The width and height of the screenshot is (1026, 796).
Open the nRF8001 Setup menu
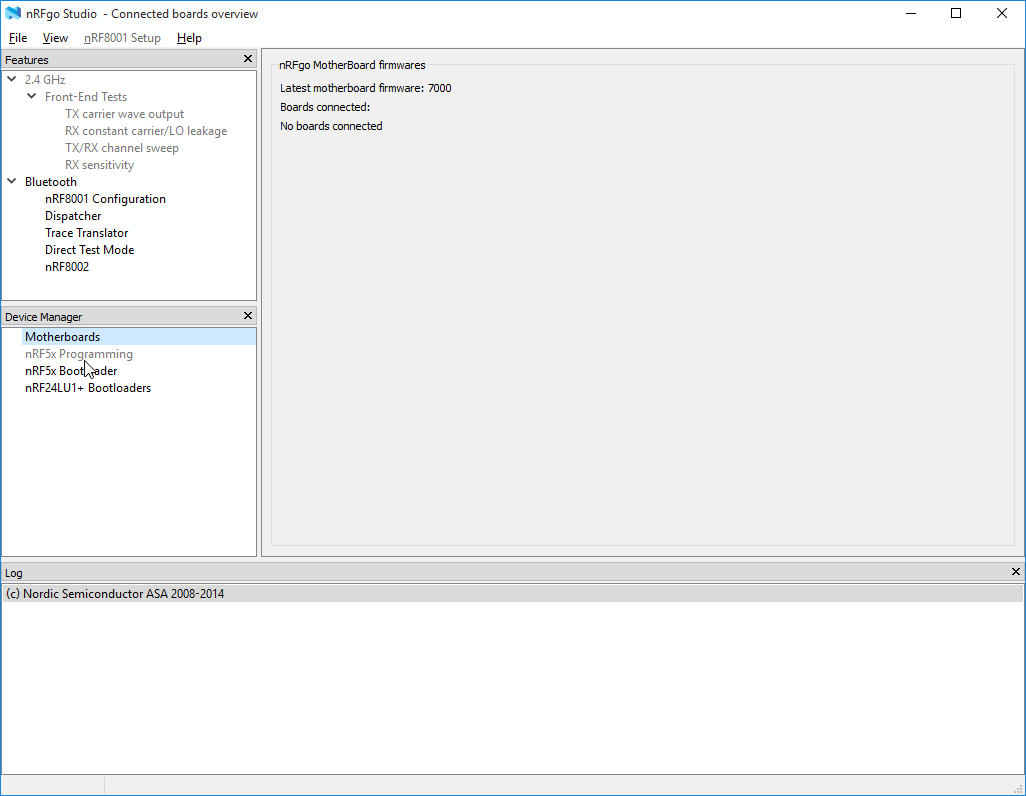[122, 38]
